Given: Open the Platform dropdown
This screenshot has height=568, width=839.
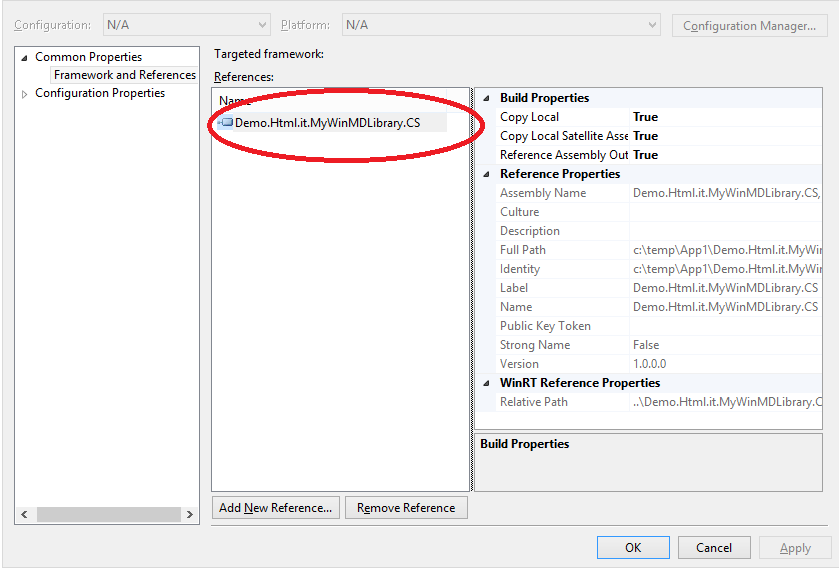Looking at the screenshot, I should 500,25.
